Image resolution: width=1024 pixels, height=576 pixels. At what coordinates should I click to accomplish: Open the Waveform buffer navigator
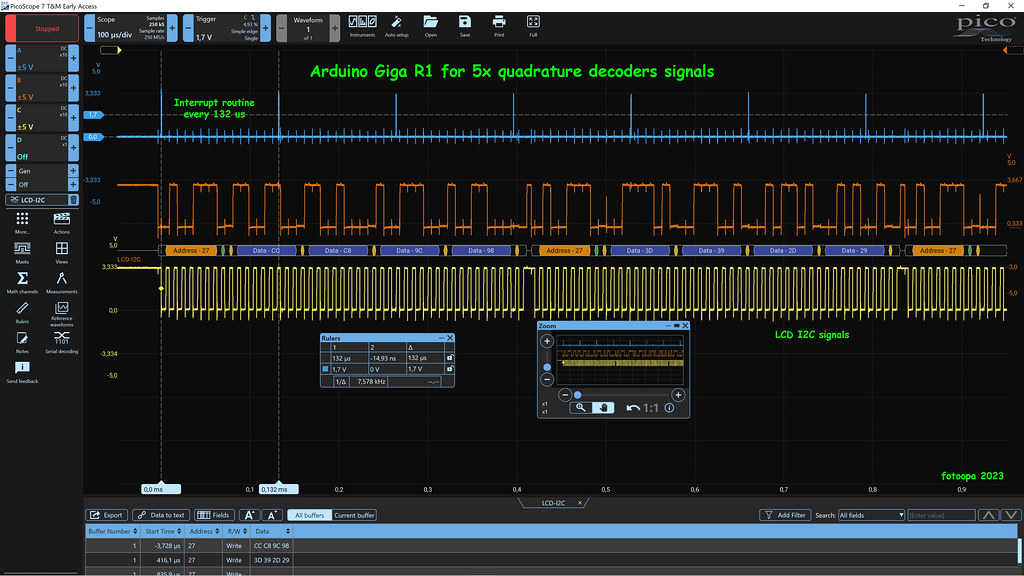[308, 29]
